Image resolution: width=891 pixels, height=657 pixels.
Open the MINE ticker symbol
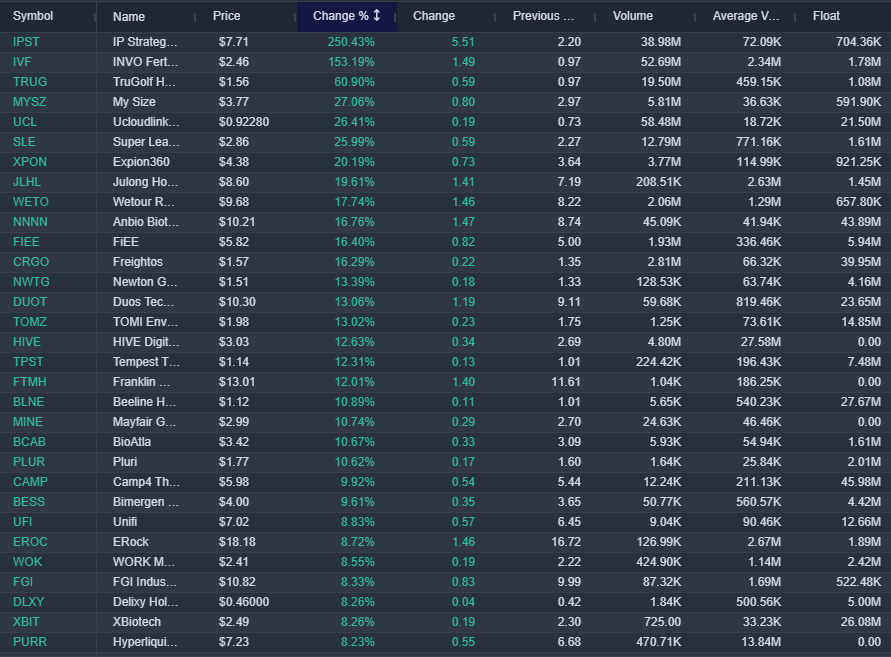tap(27, 422)
